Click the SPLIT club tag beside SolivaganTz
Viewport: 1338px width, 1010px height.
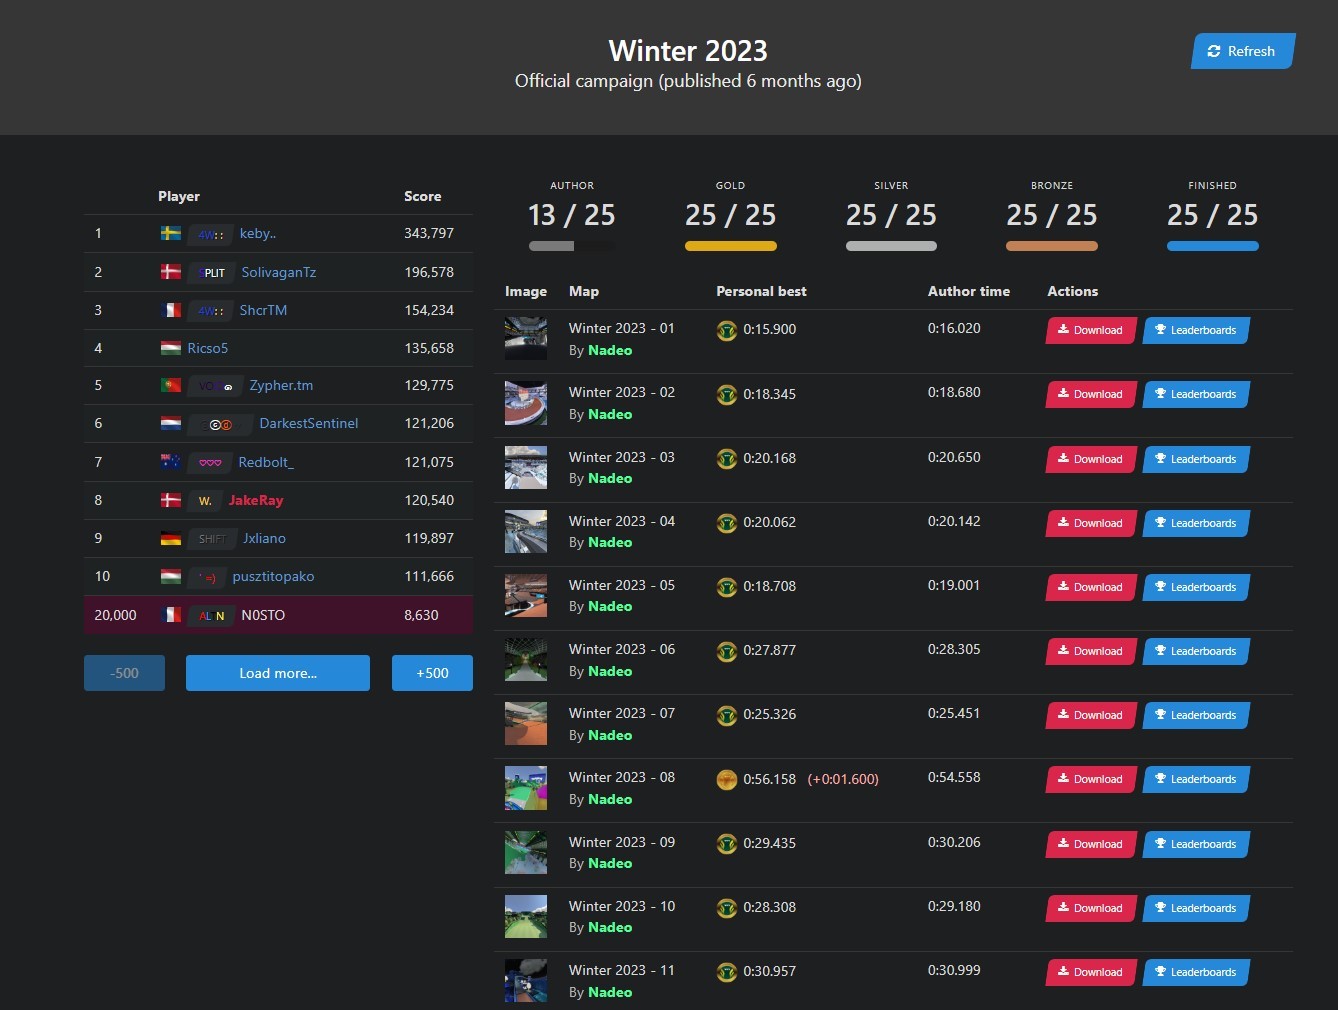212,272
